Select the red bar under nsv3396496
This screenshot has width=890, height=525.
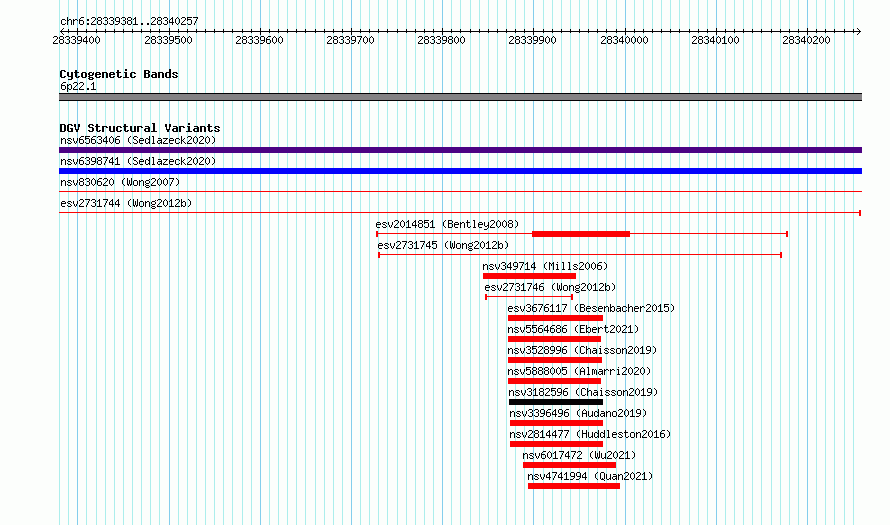[556, 423]
